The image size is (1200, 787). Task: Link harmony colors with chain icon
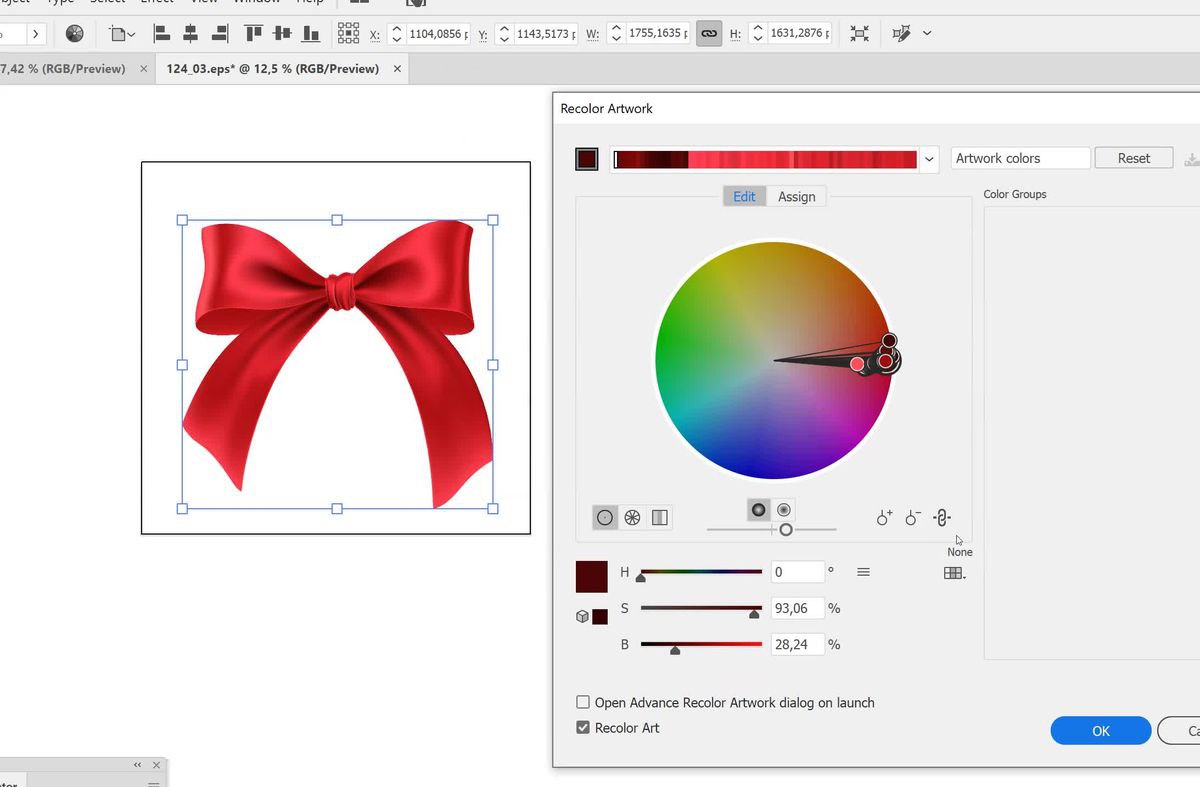point(941,517)
